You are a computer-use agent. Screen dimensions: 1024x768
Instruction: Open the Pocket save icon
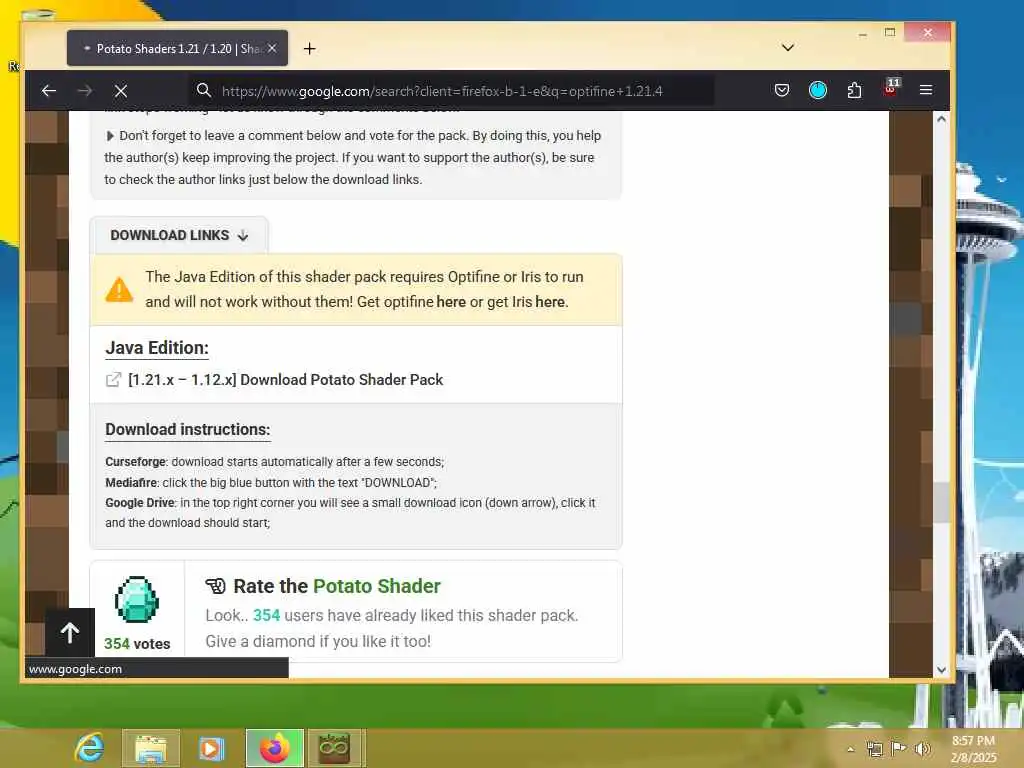(782, 90)
